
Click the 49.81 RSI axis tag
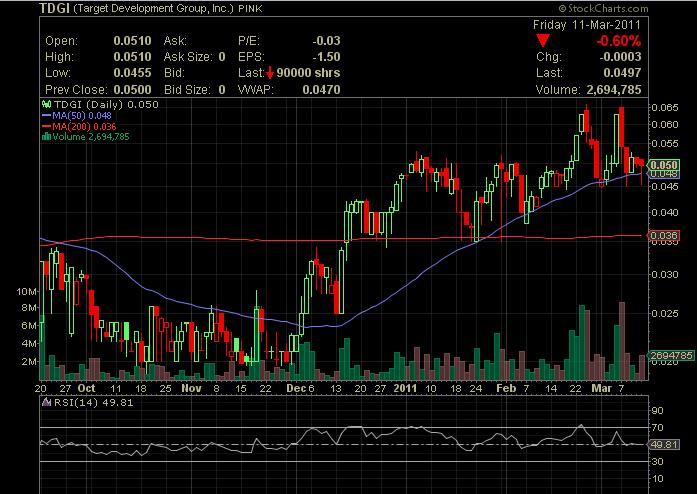click(x=664, y=444)
